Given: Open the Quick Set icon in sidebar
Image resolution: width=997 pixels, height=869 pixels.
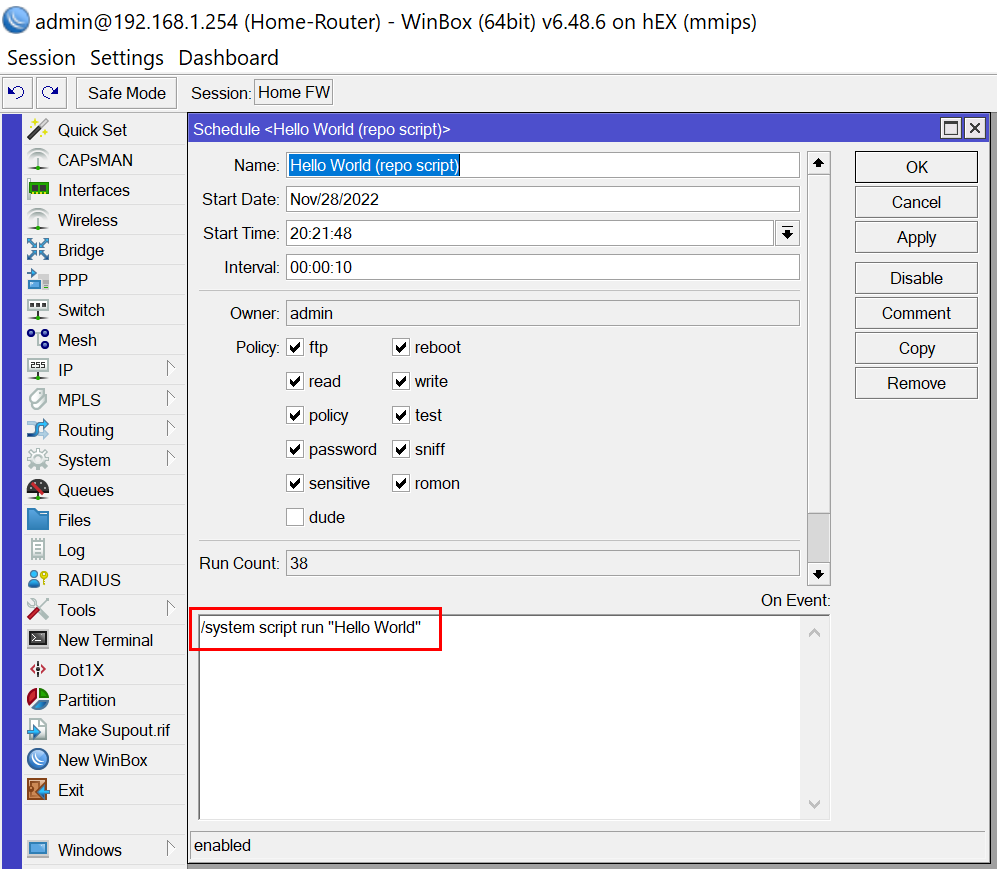Looking at the screenshot, I should pos(38,130).
